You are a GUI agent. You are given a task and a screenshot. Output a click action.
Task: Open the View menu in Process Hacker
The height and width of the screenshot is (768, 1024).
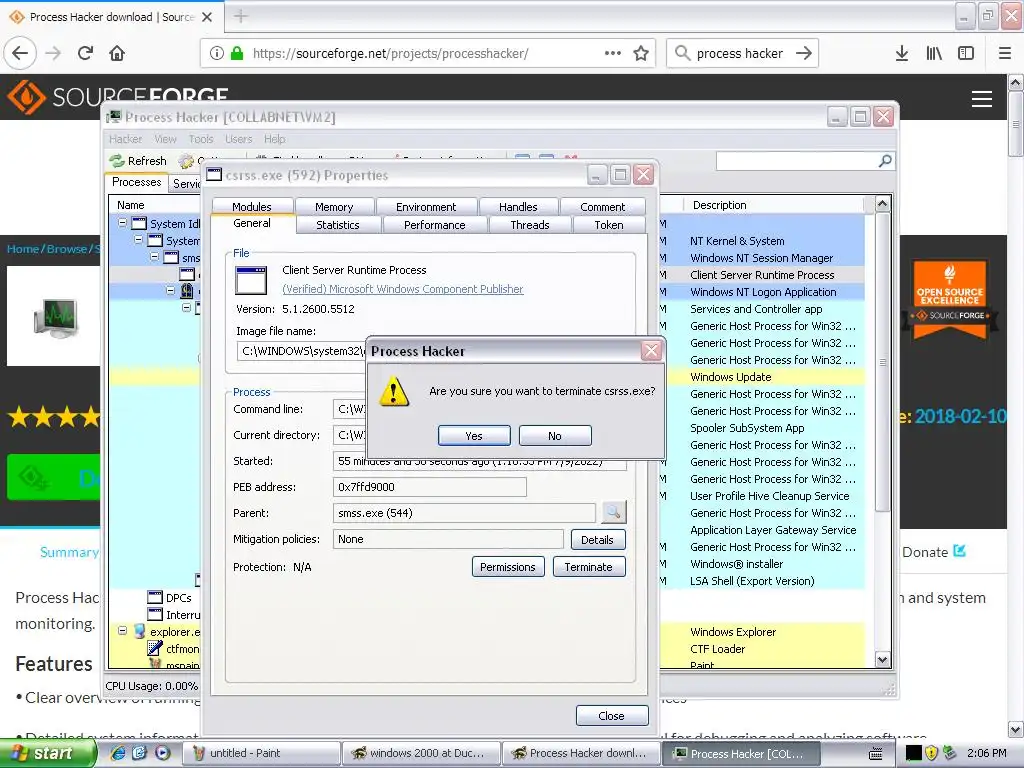(165, 139)
